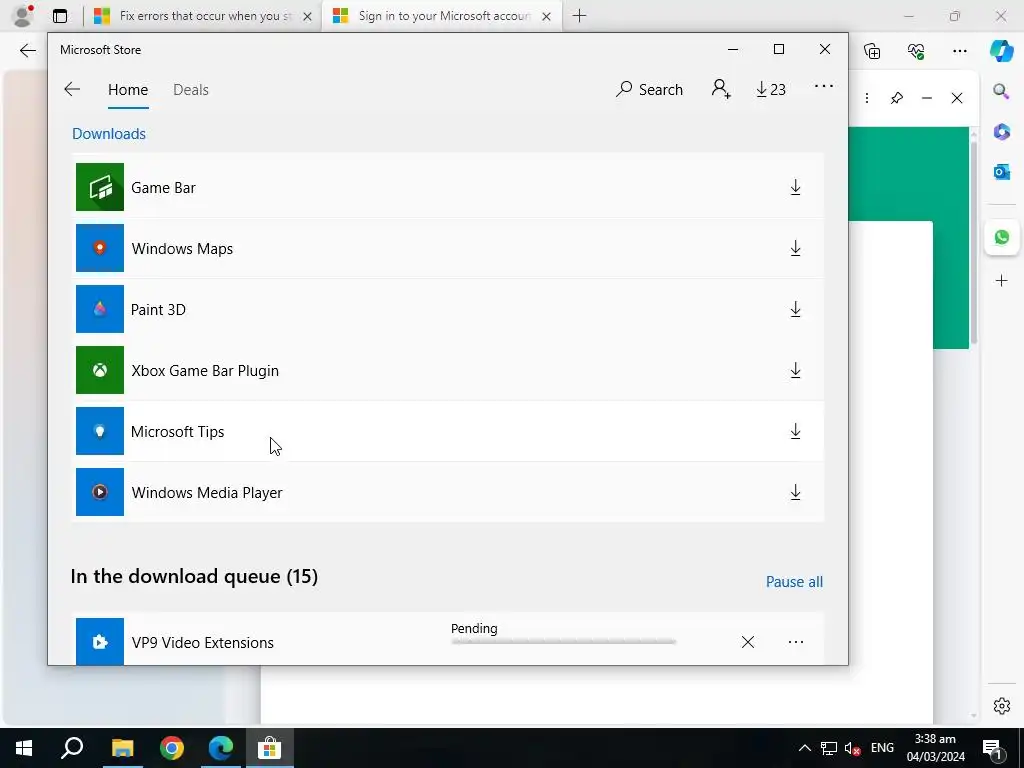
Task: Launch Google Chrome from the taskbar
Action: pos(172,748)
